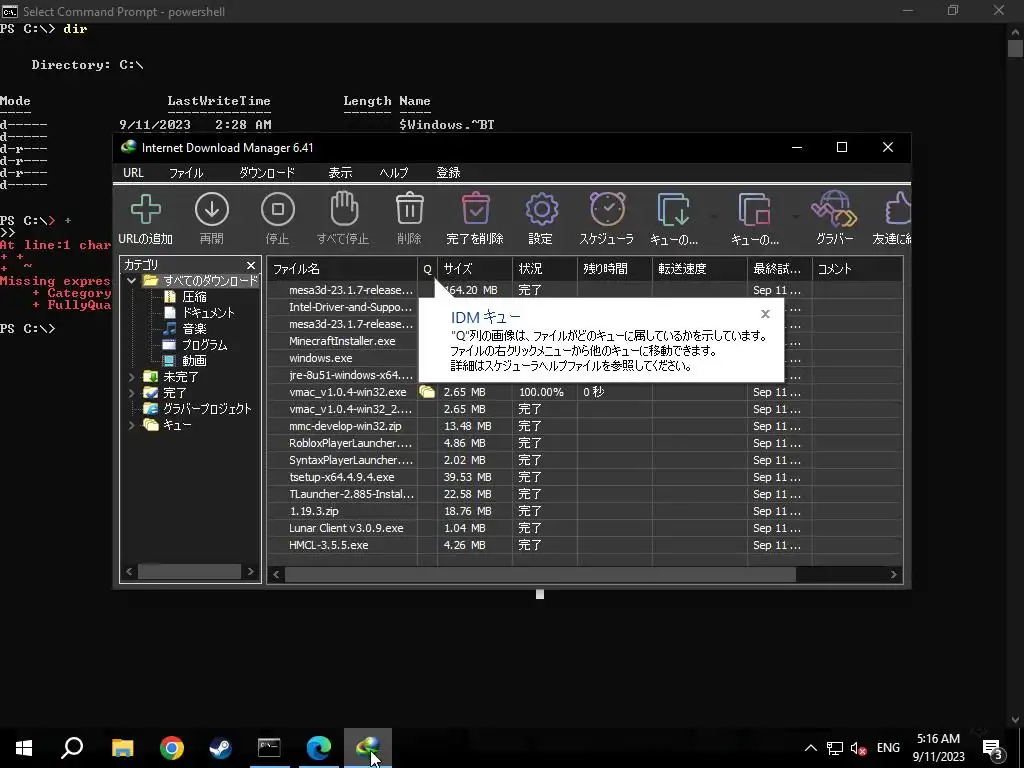Expand the 完了 (Finished) tree node
Viewport: 1024px width, 768px height.
coord(131,393)
